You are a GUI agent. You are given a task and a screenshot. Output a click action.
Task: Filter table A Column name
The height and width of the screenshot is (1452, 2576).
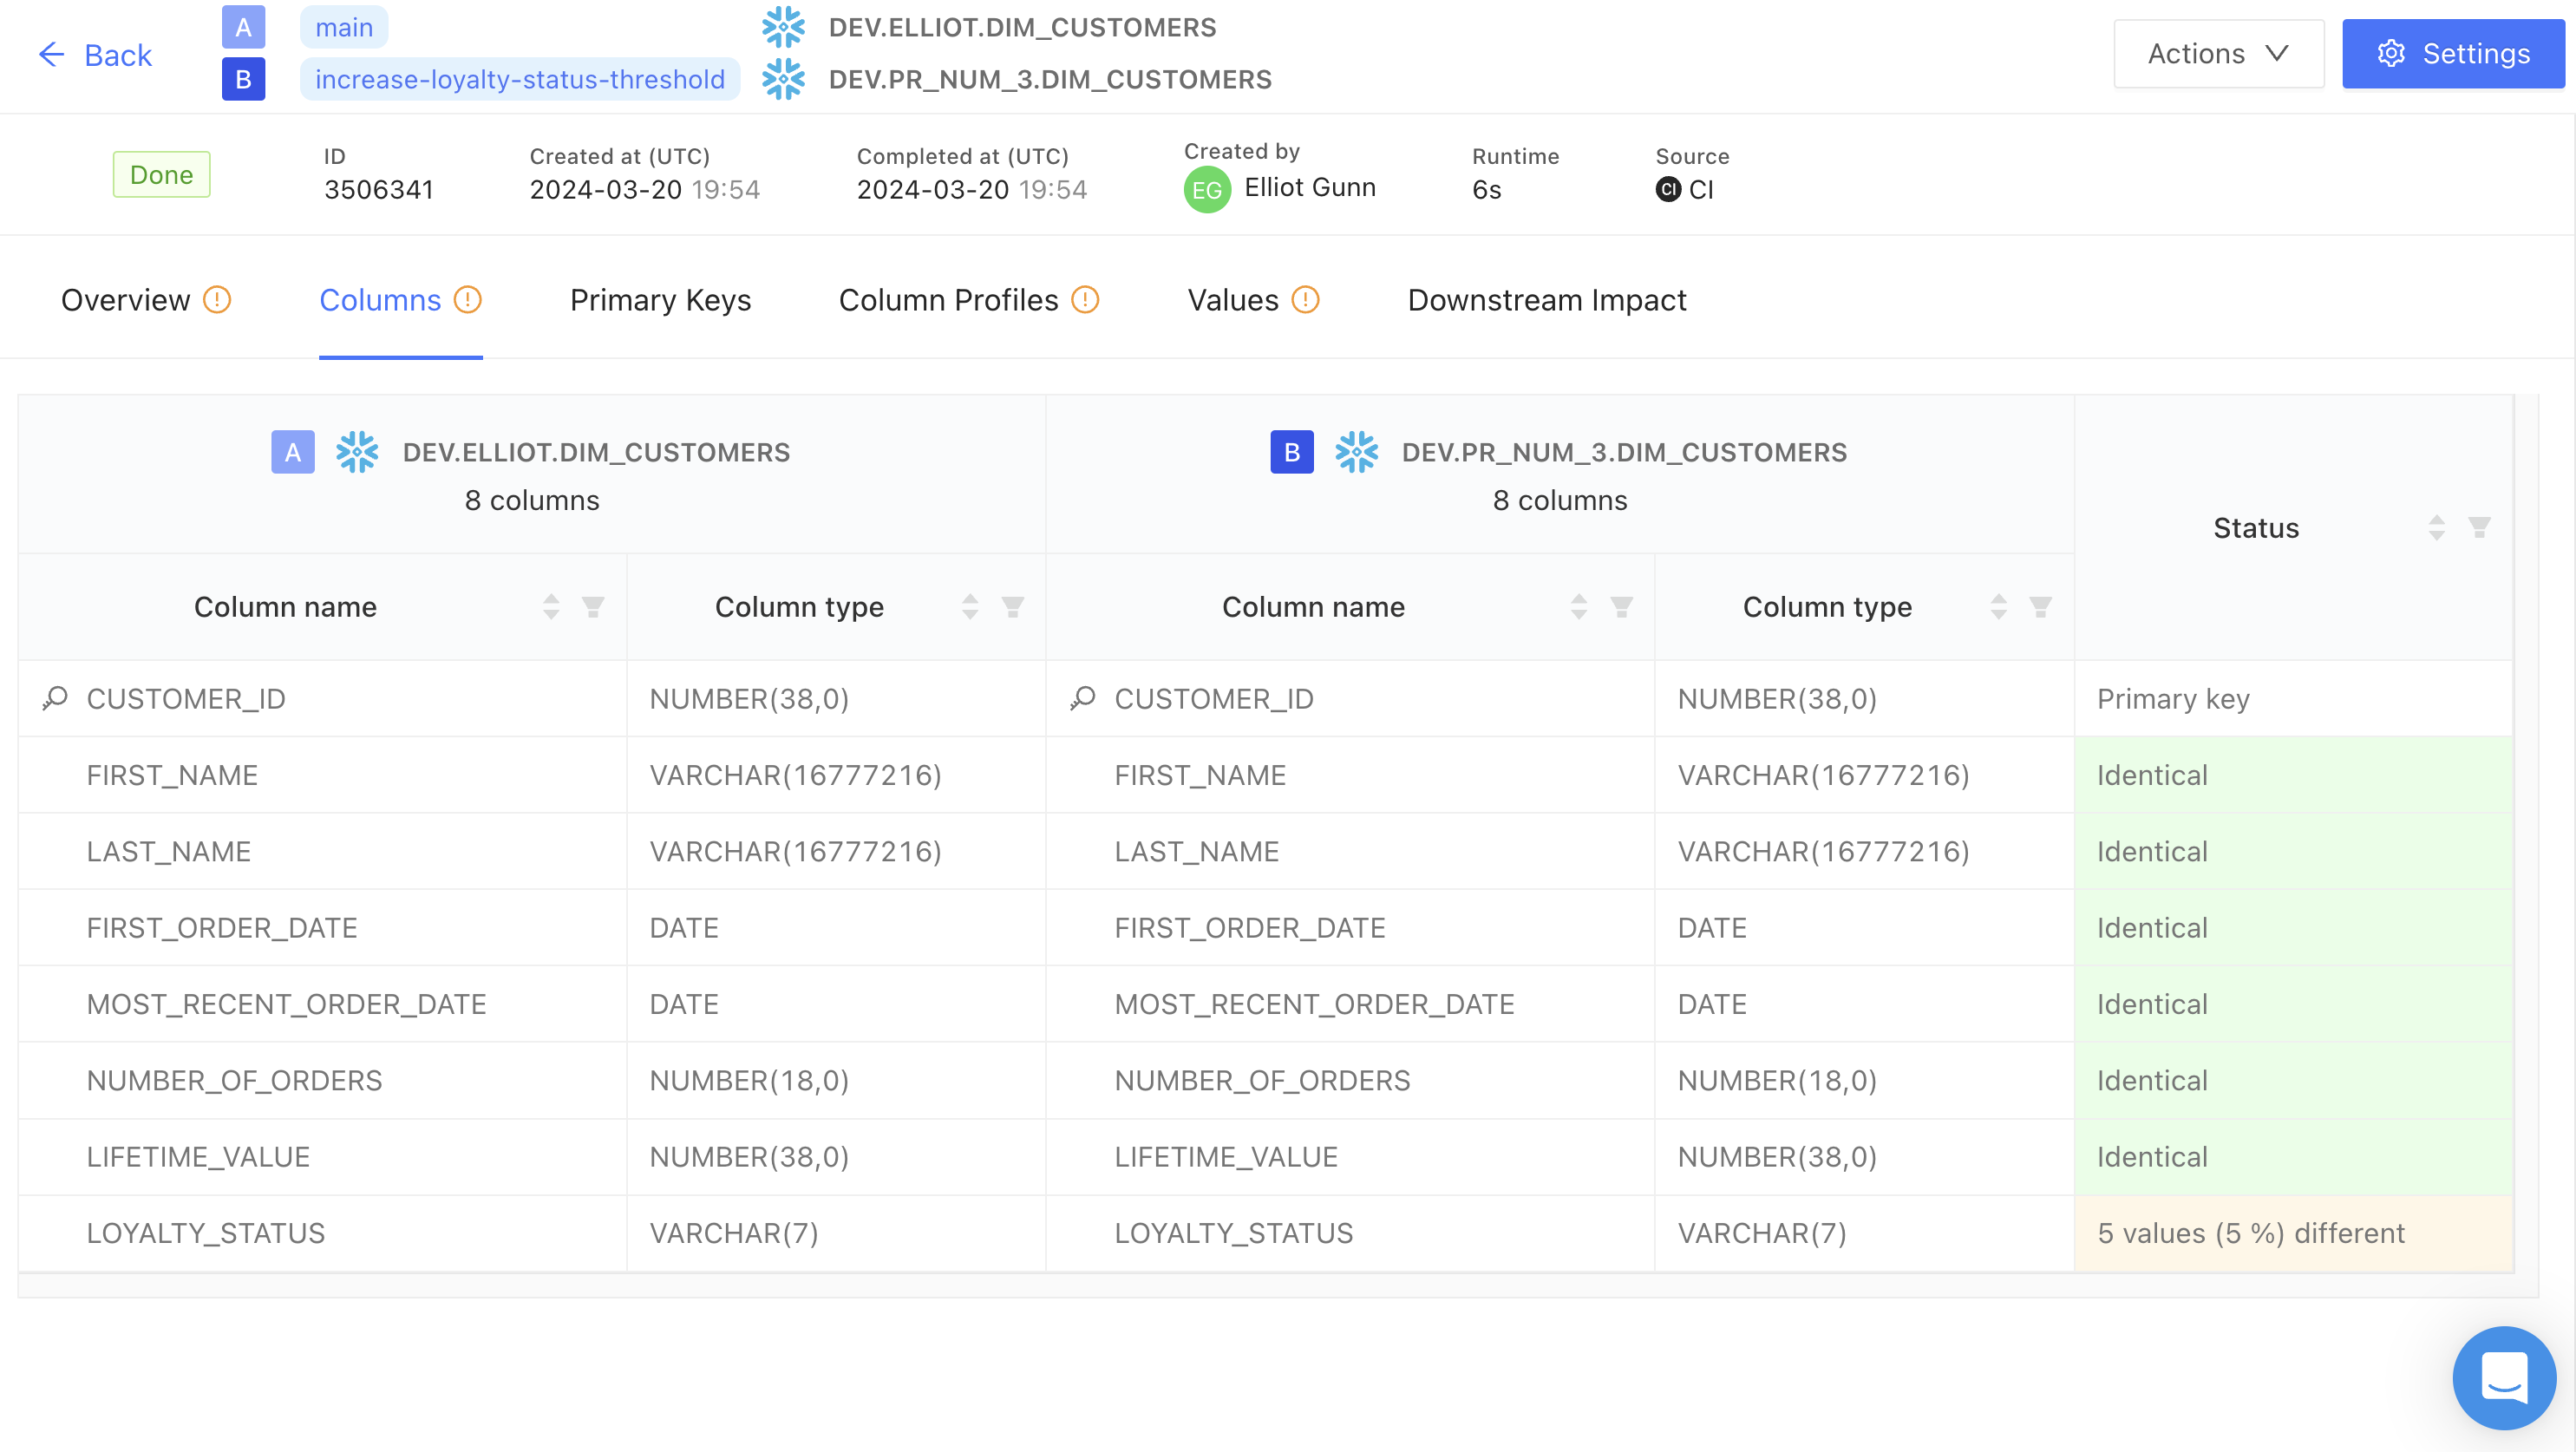coord(593,607)
